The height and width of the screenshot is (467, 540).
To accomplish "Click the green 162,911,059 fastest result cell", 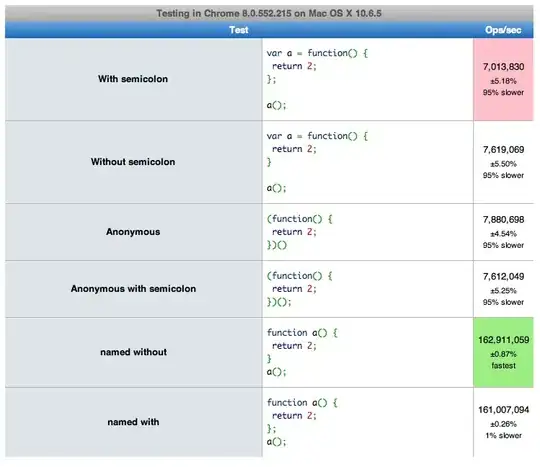I will 503,352.
